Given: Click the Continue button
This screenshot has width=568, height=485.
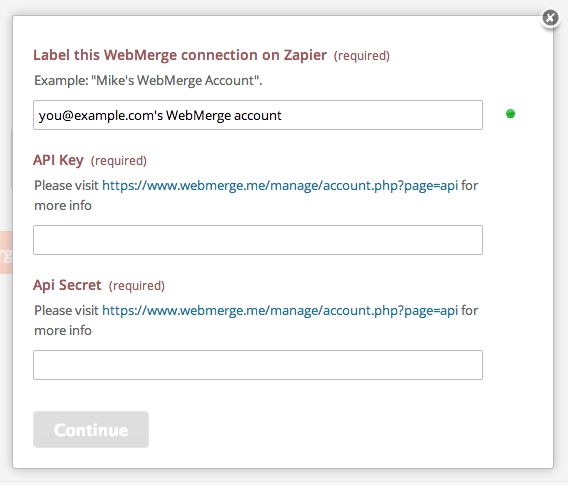Looking at the screenshot, I should pyautogui.click(x=91, y=429).
